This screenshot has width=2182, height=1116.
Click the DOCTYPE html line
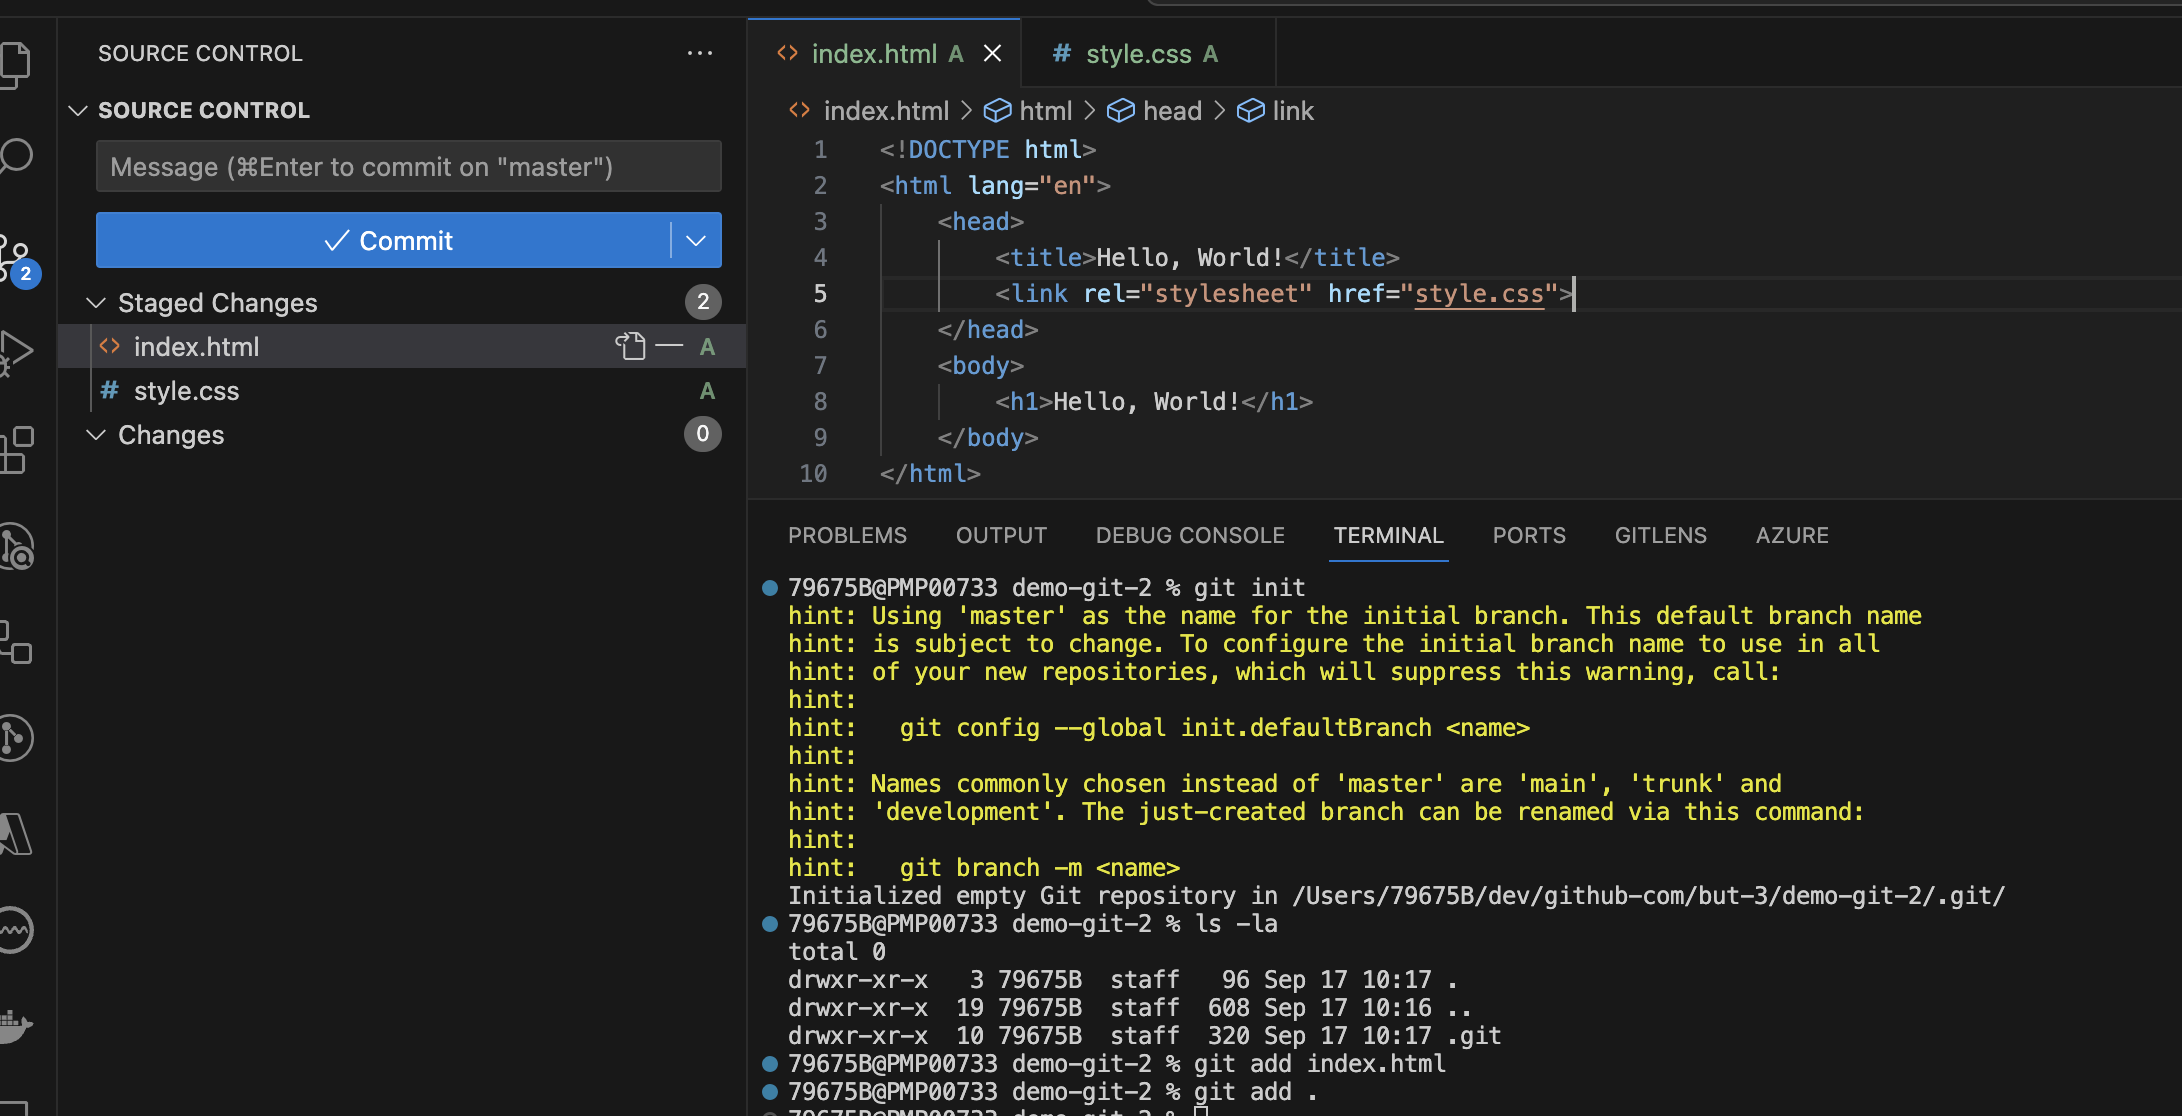pos(987,149)
